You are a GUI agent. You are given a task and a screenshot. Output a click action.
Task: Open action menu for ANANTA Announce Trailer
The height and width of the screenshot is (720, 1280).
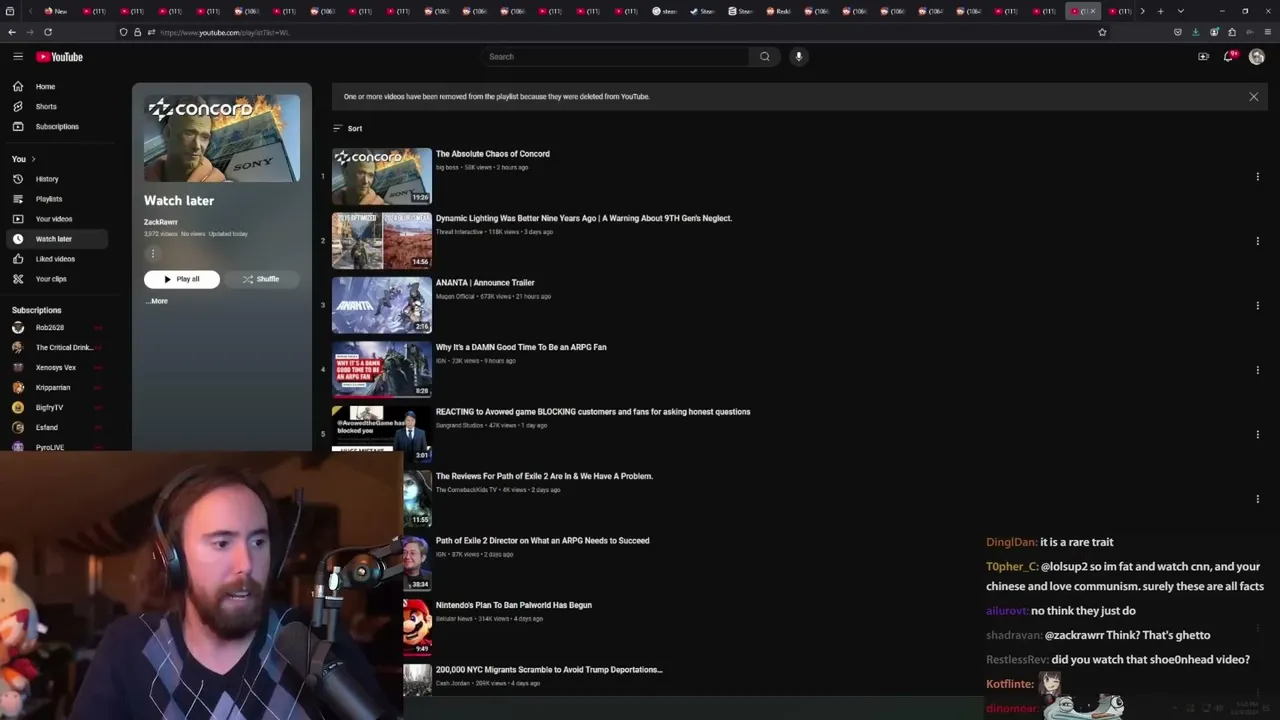pyautogui.click(x=1258, y=306)
